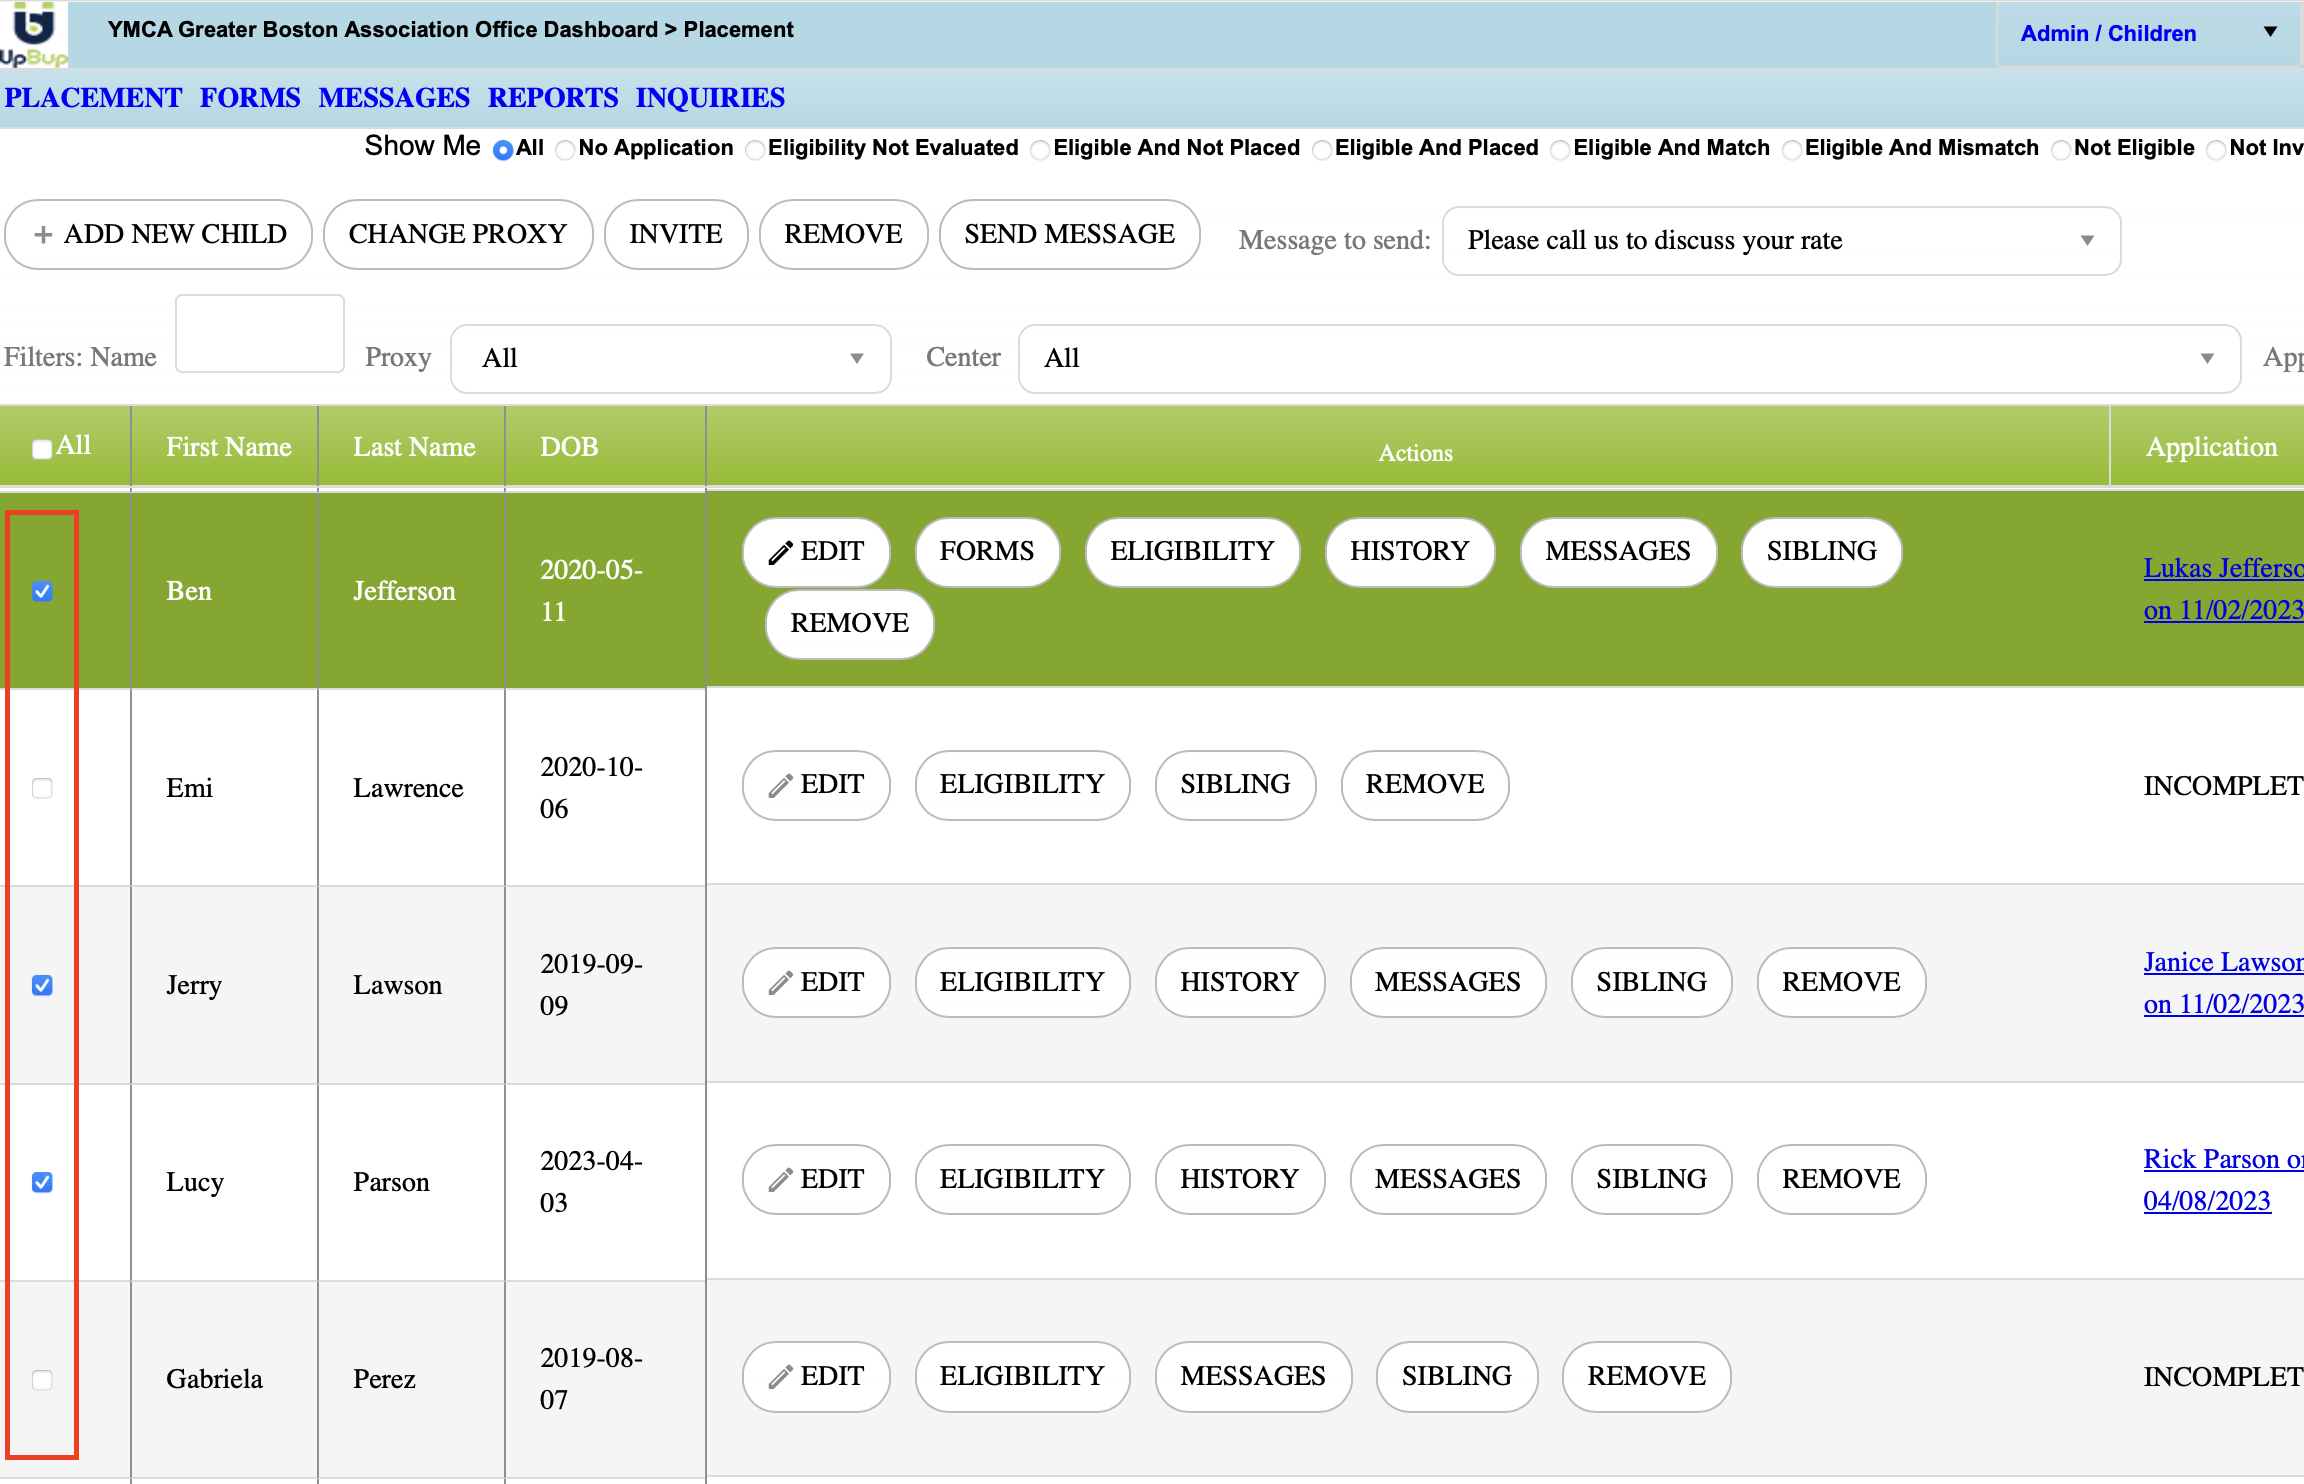
Task: Click in the Name filter field
Action: pos(260,335)
